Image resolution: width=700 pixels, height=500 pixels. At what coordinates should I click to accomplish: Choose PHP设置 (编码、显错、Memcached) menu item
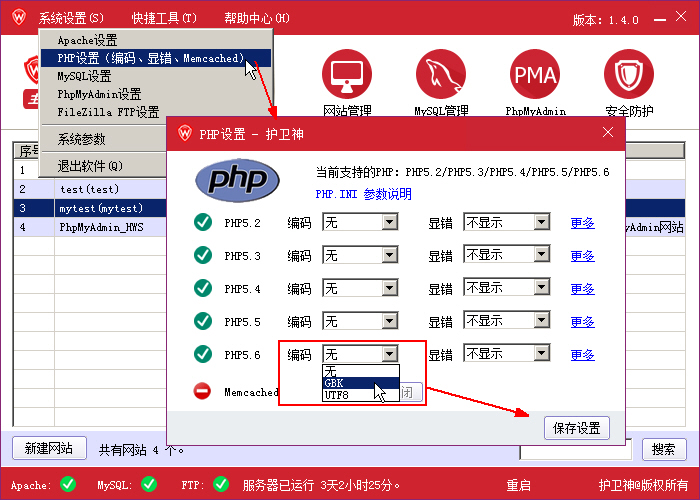[156, 58]
